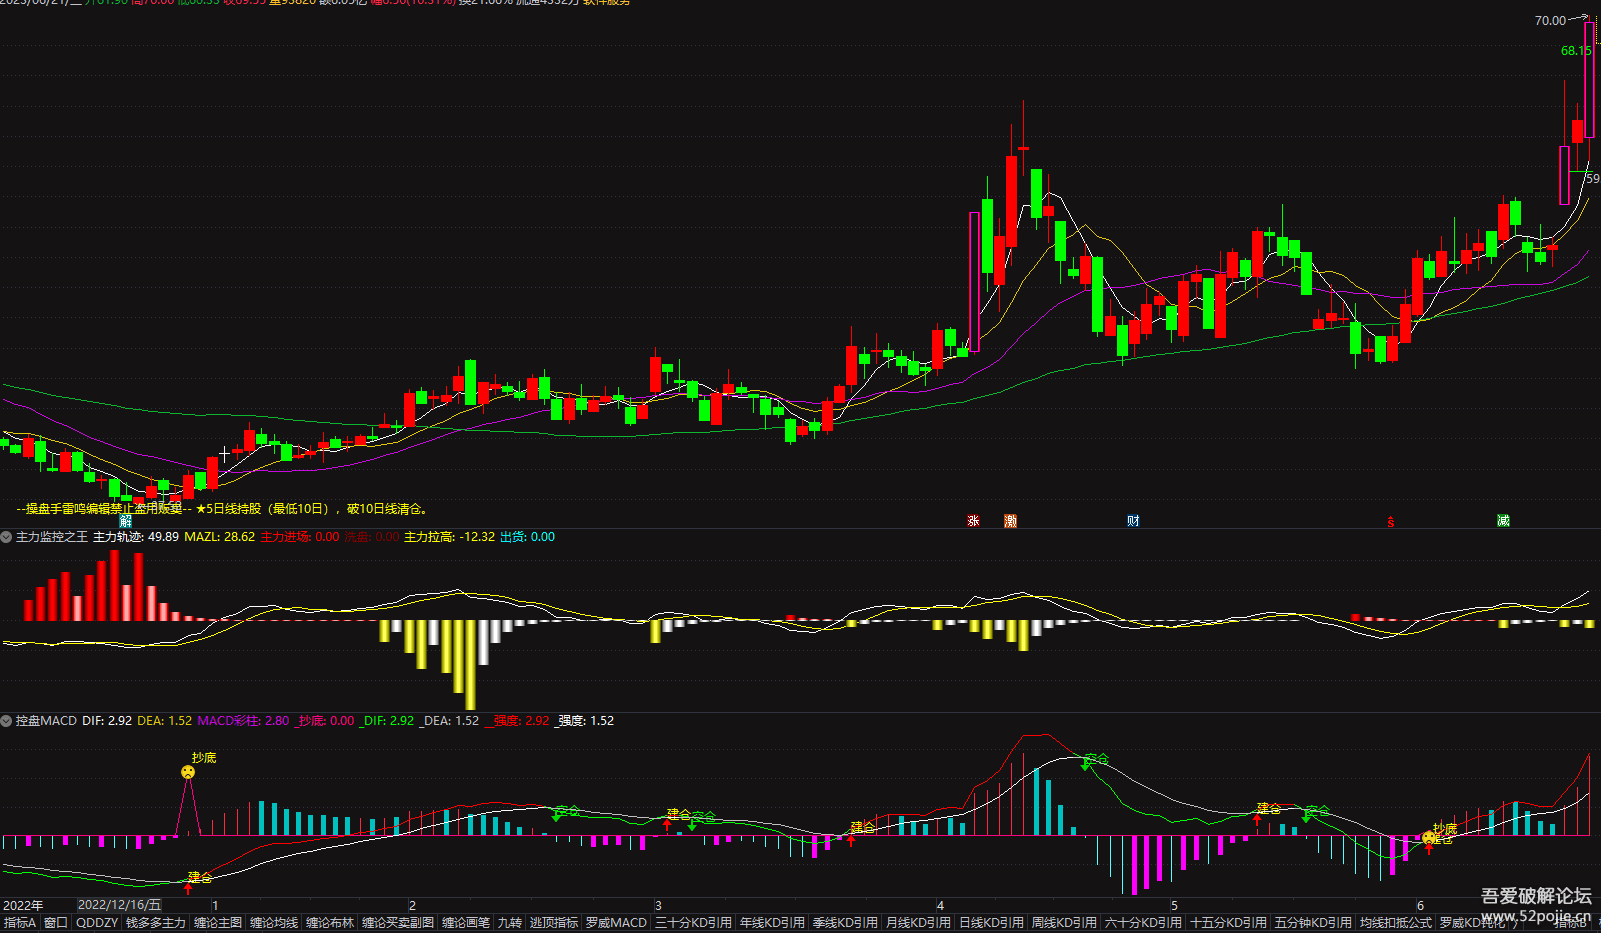Click the month 4 marker on time axis
The image size is (1601, 933).
tap(940, 905)
